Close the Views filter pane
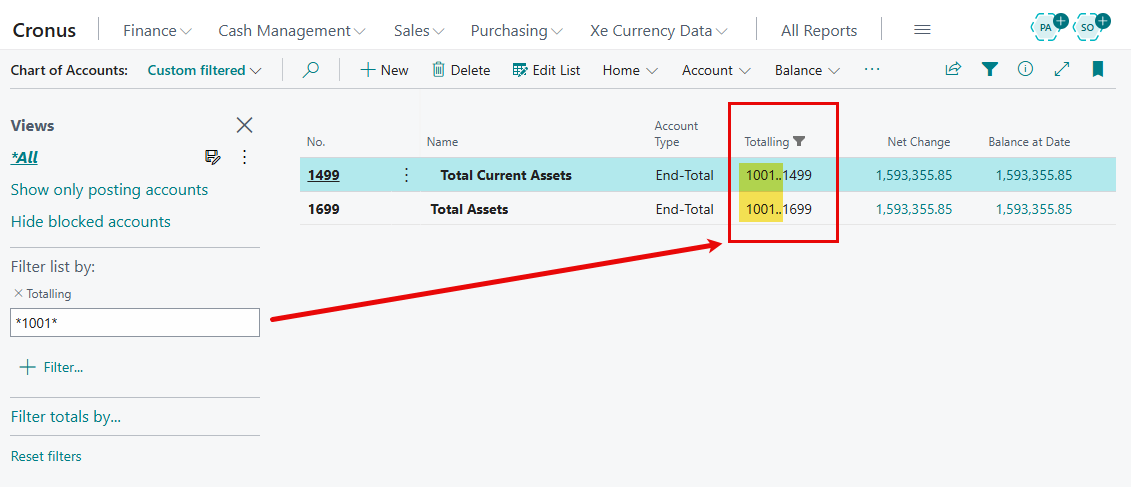Screen dimensions: 1131x487 click(x=244, y=125)
